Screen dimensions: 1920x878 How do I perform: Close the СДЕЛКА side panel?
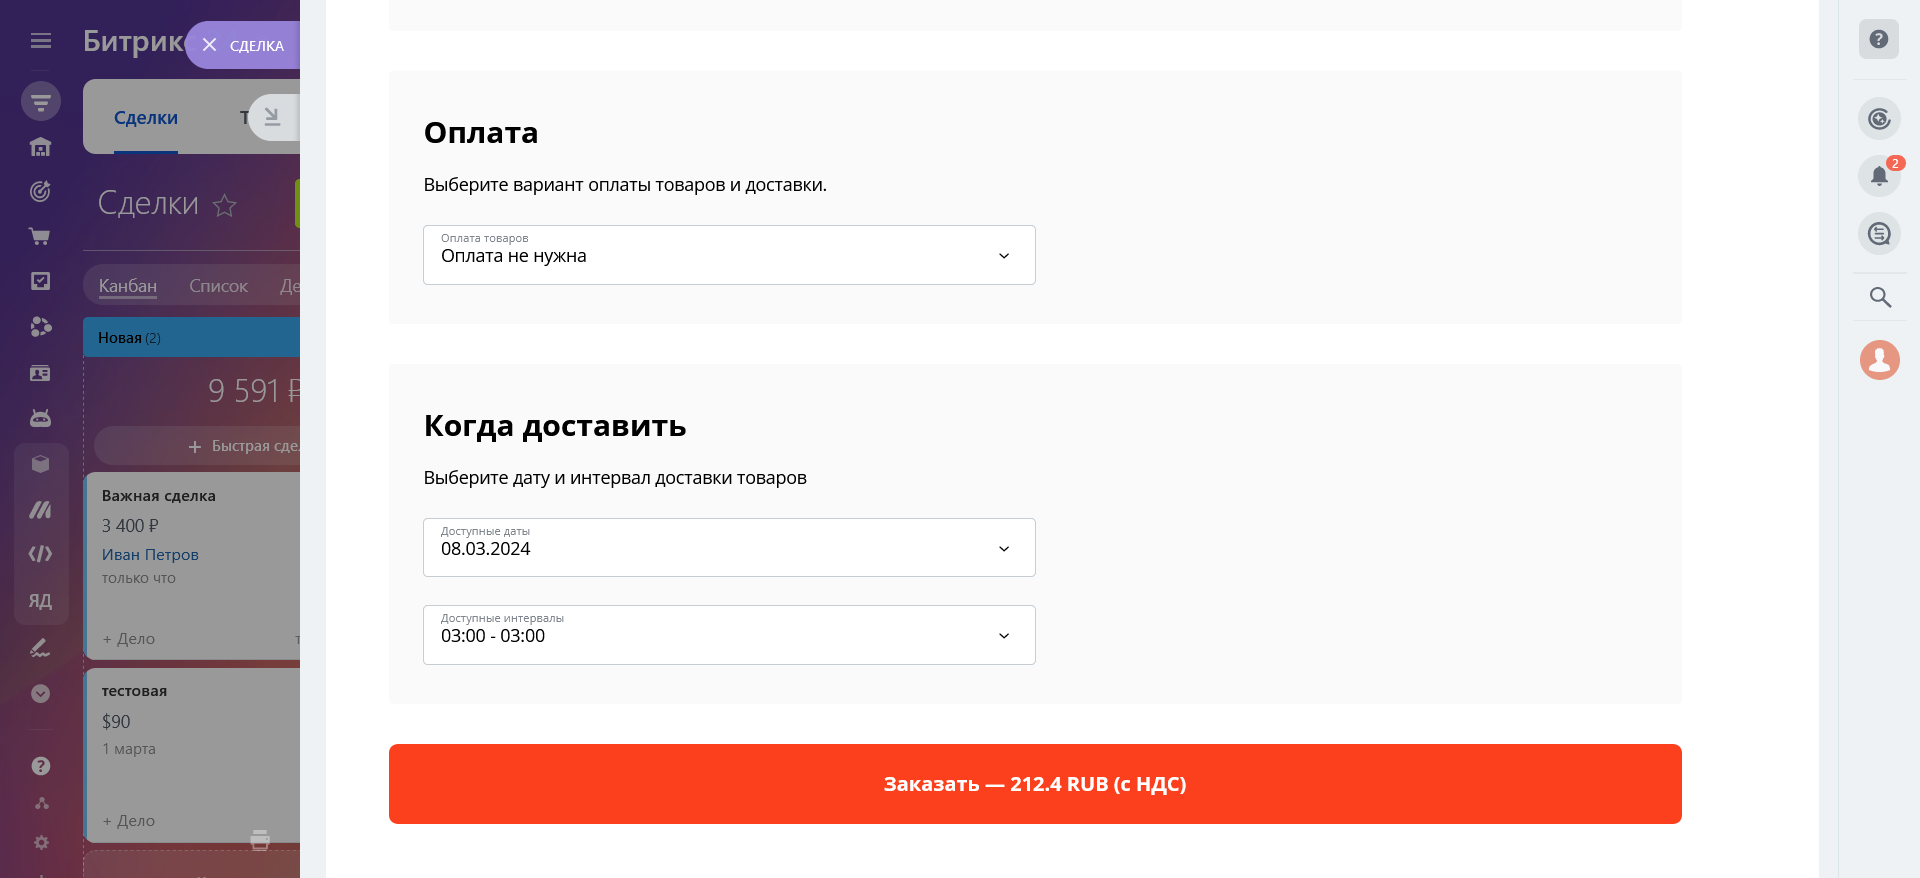click(x=209, y=45)
